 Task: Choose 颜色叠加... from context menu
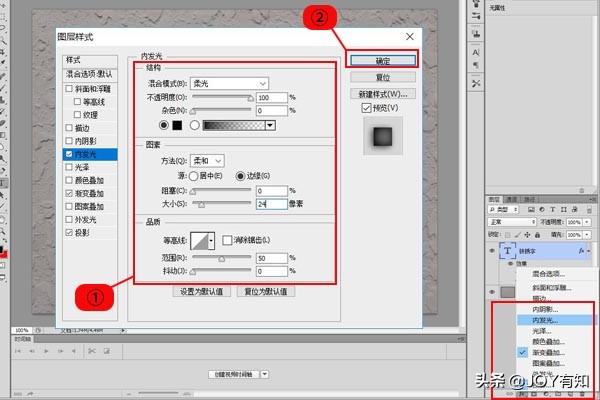(548, 341)
